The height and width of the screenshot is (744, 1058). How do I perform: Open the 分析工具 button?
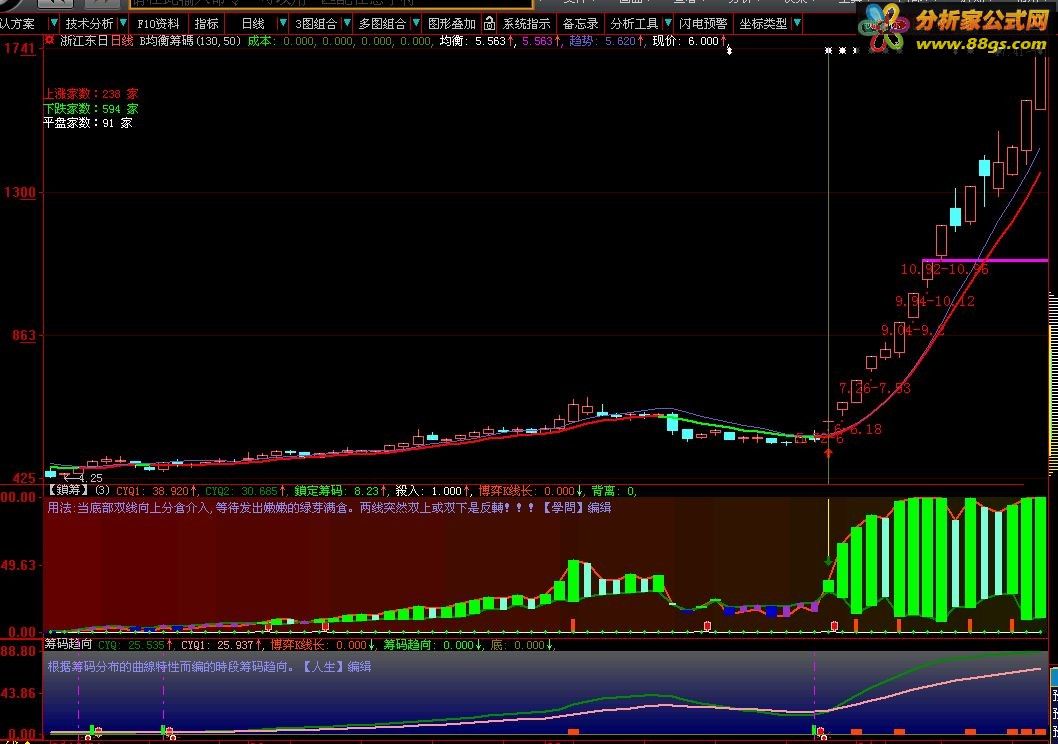click(634, 24)
